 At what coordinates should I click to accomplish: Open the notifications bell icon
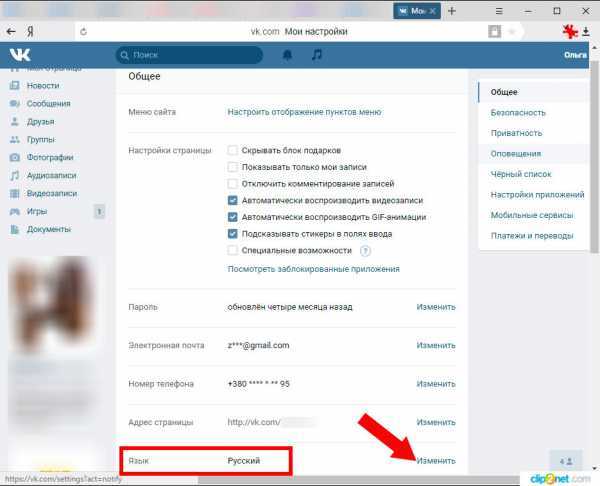(x=287, y=55)
